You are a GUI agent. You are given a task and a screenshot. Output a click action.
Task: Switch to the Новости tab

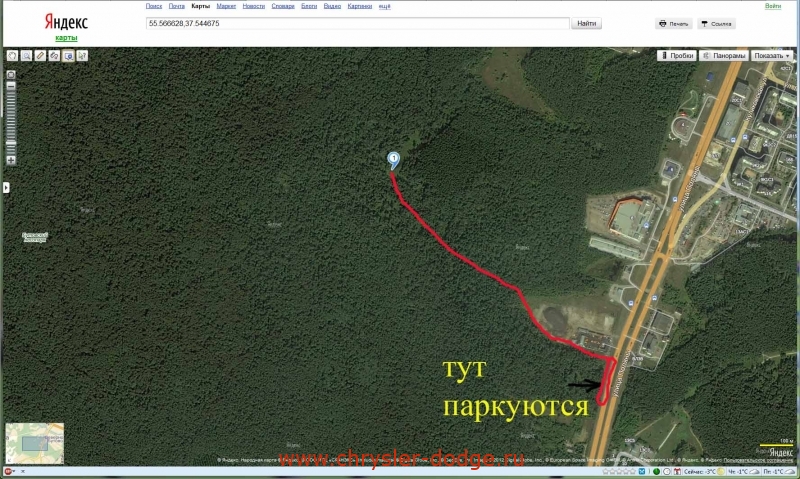pyautogui.click(x=254, y=6)
